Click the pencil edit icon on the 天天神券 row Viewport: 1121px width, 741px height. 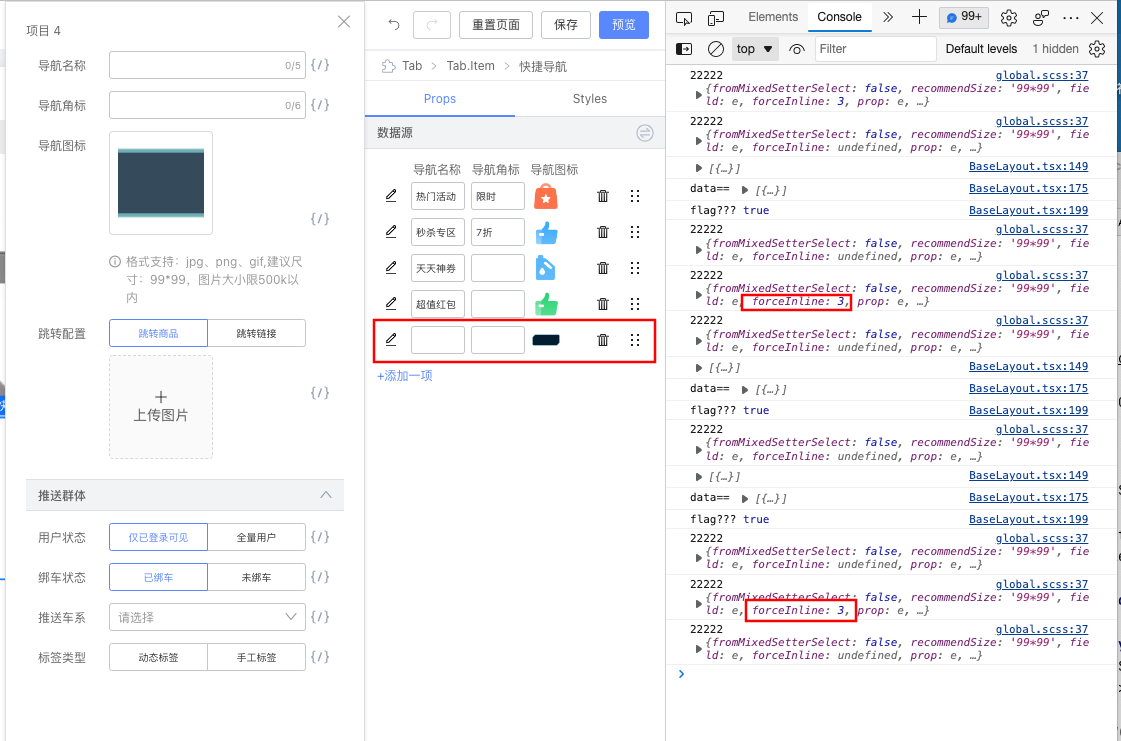391,267
